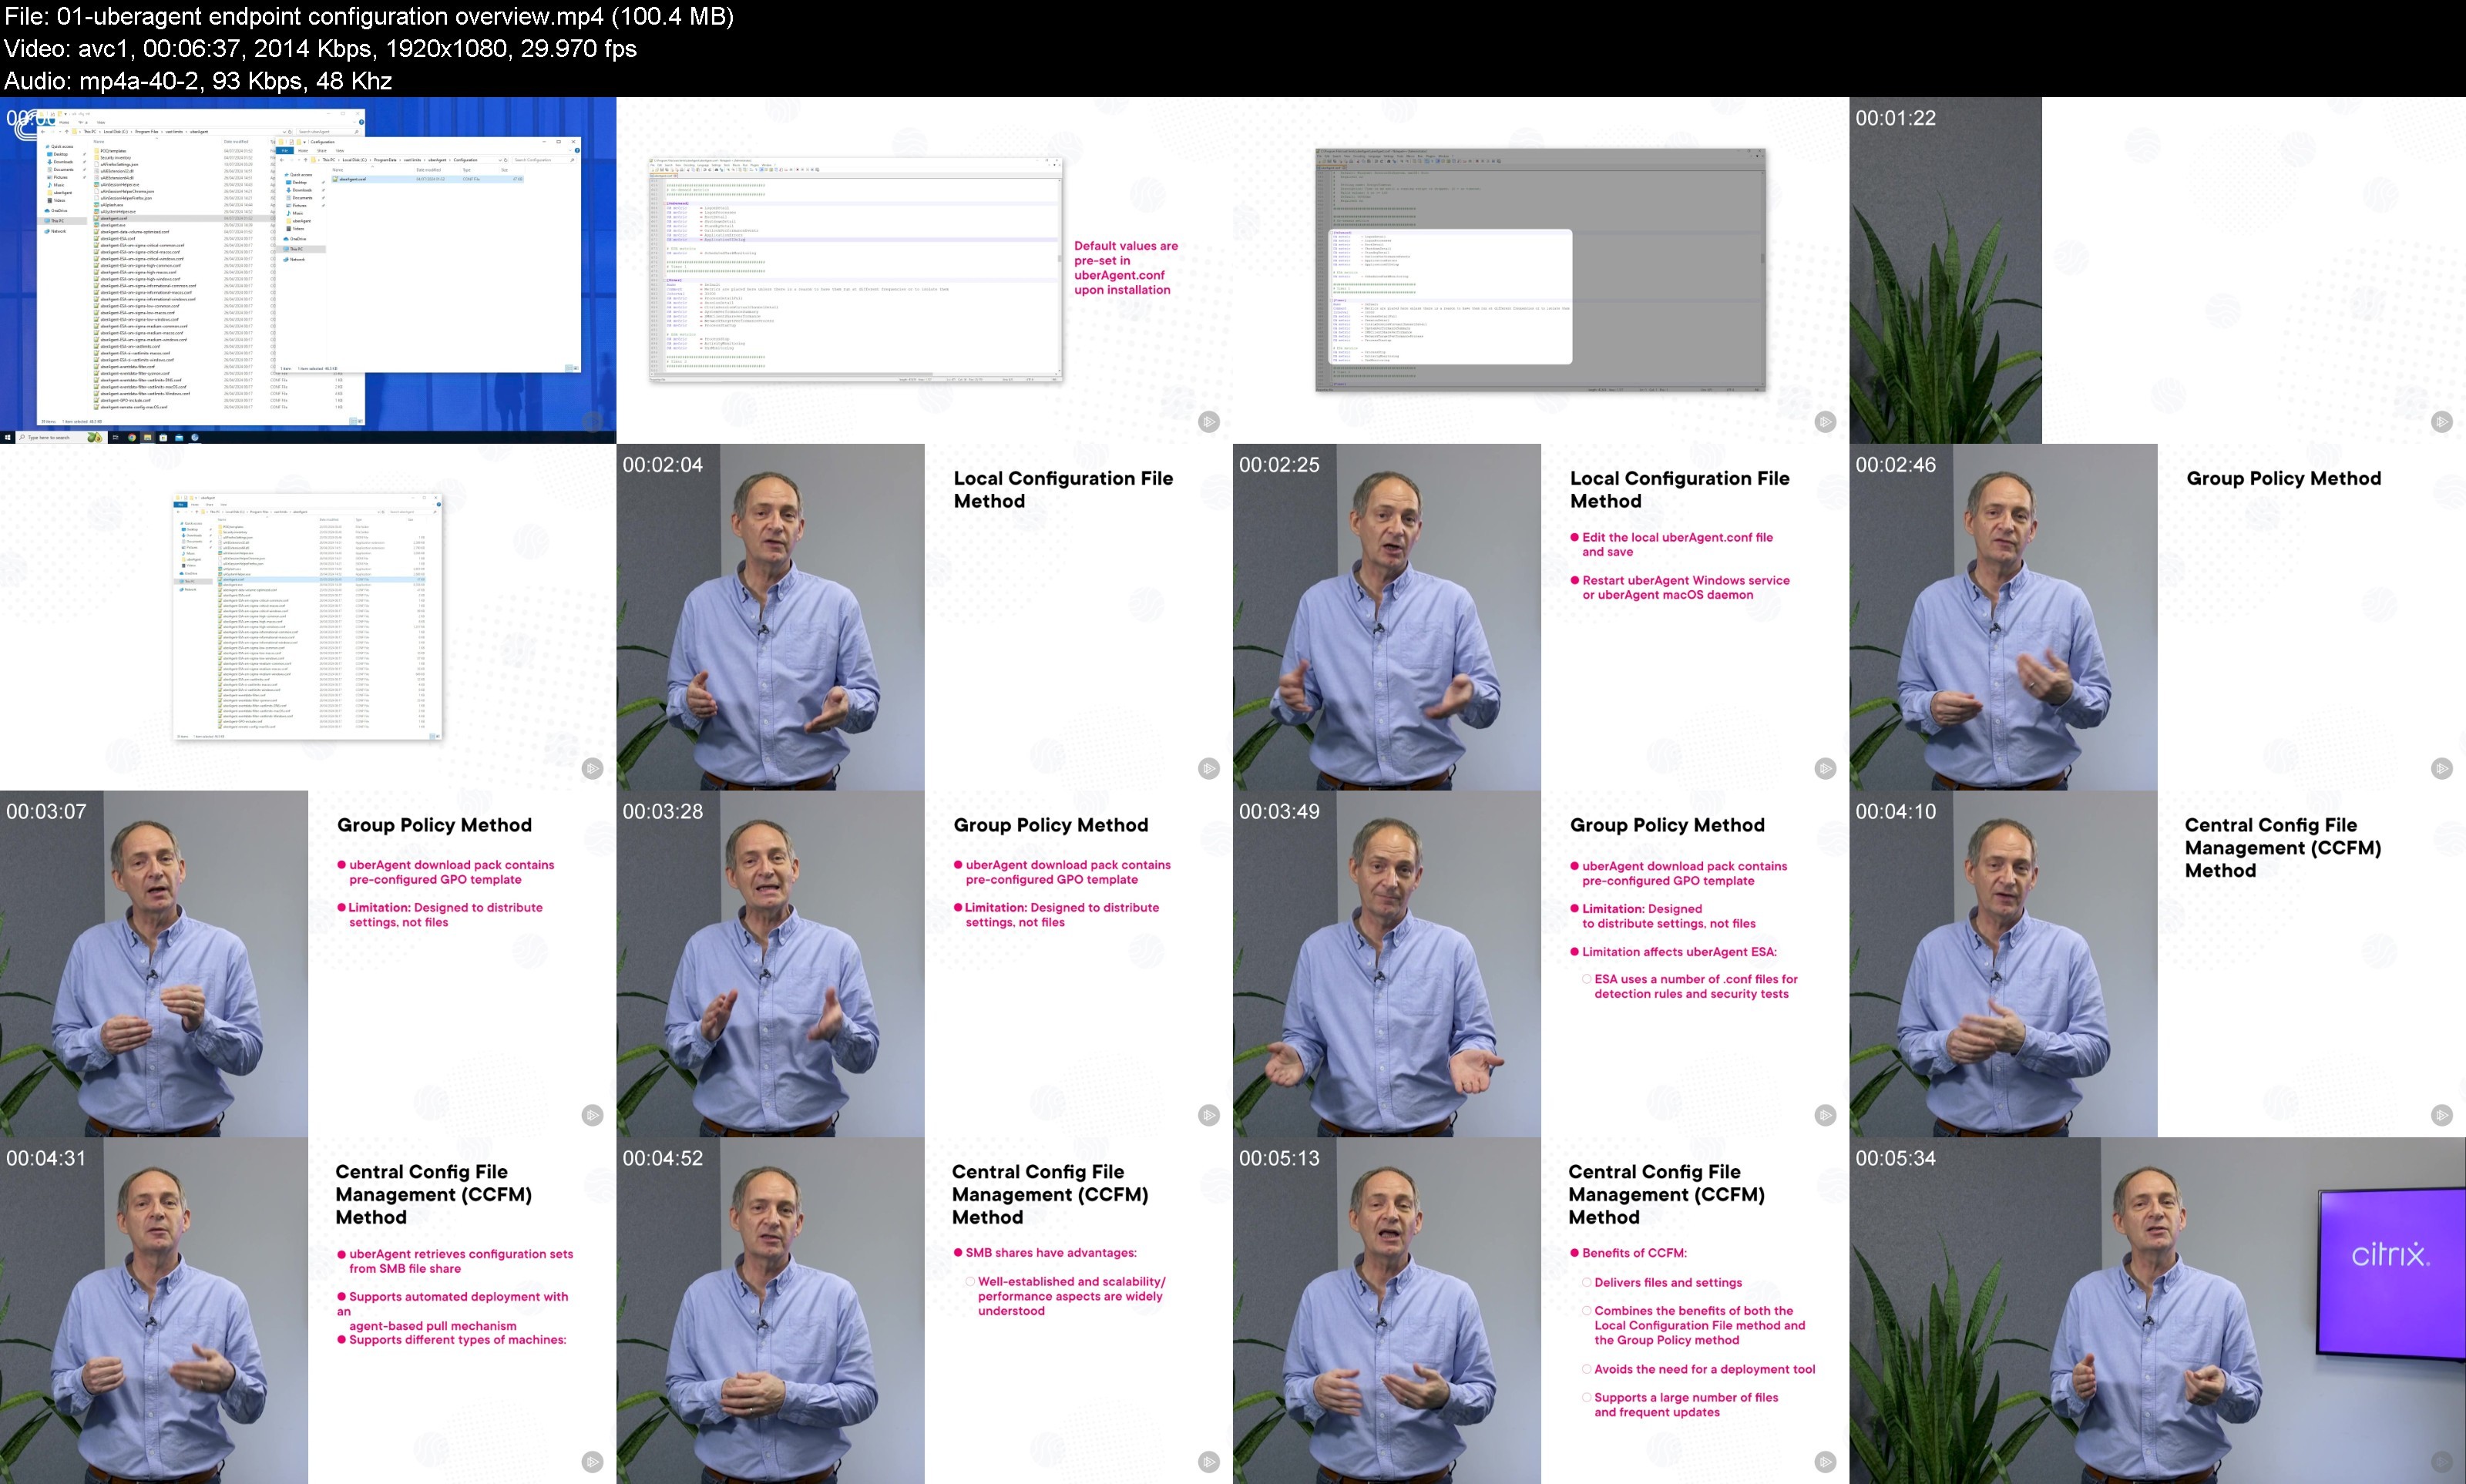
Task: Click the 'Limitation affects uberAgent ESA:' bullet
Action: (x=1673, y=952)
